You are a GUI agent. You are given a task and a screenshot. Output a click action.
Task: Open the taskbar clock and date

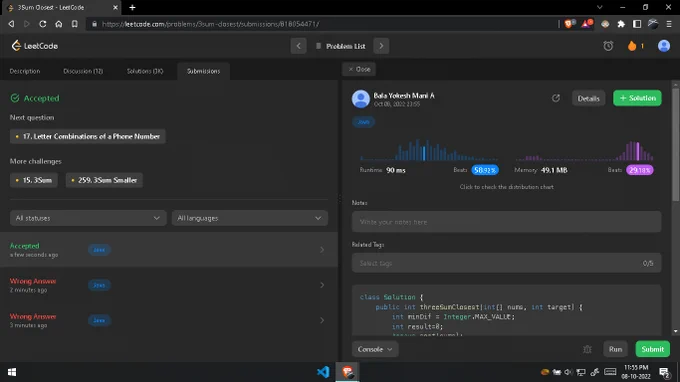click(x=636, y=372)
